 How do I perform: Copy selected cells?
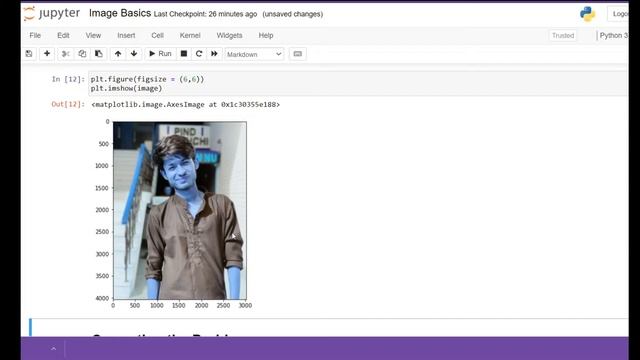[82, 54]
